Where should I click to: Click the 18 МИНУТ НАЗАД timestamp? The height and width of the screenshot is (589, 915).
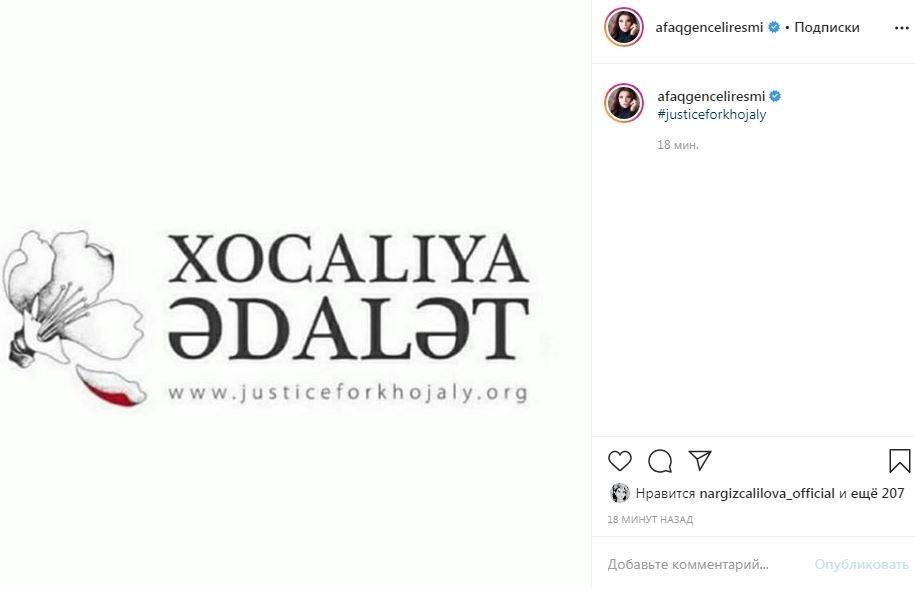(x=650, y=520)
